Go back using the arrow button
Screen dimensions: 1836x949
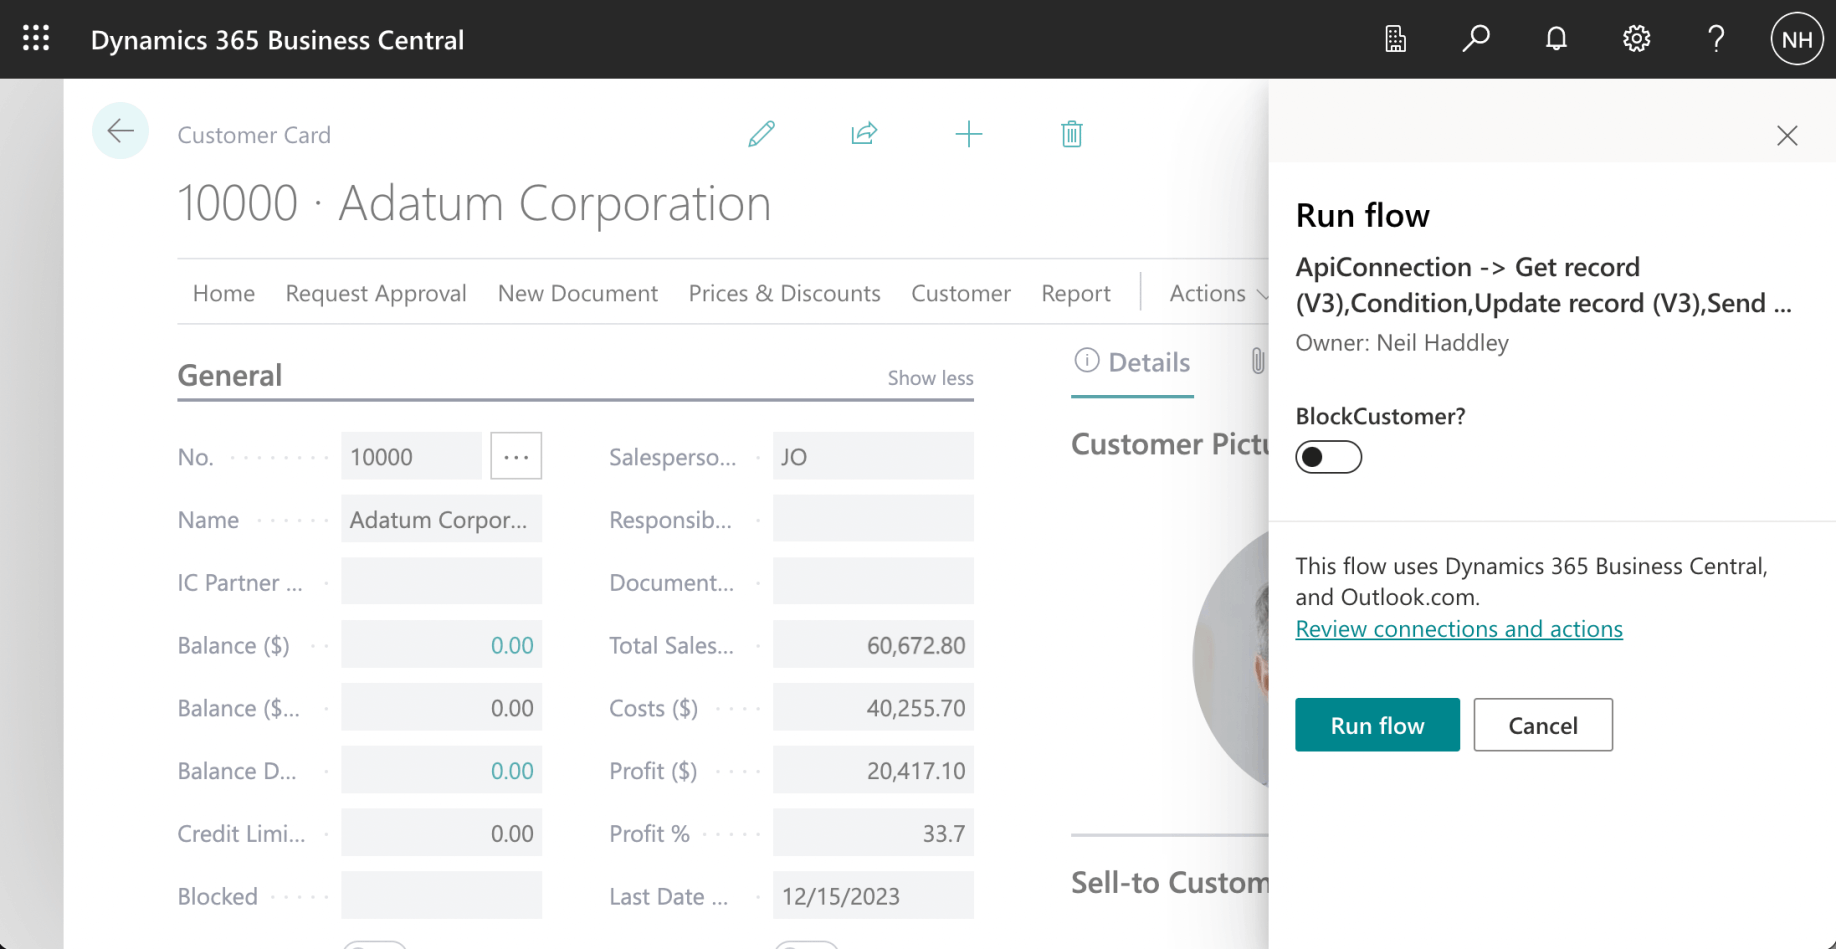pyautogui.click(x=120, y=131)
